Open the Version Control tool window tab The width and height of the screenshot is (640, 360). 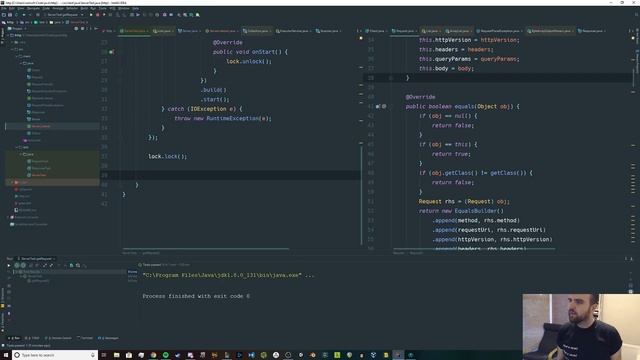coord(58,338)
